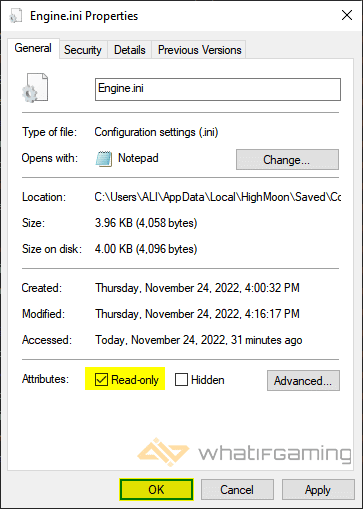
Task: Click the Location path text
Action: click(218, 197)
